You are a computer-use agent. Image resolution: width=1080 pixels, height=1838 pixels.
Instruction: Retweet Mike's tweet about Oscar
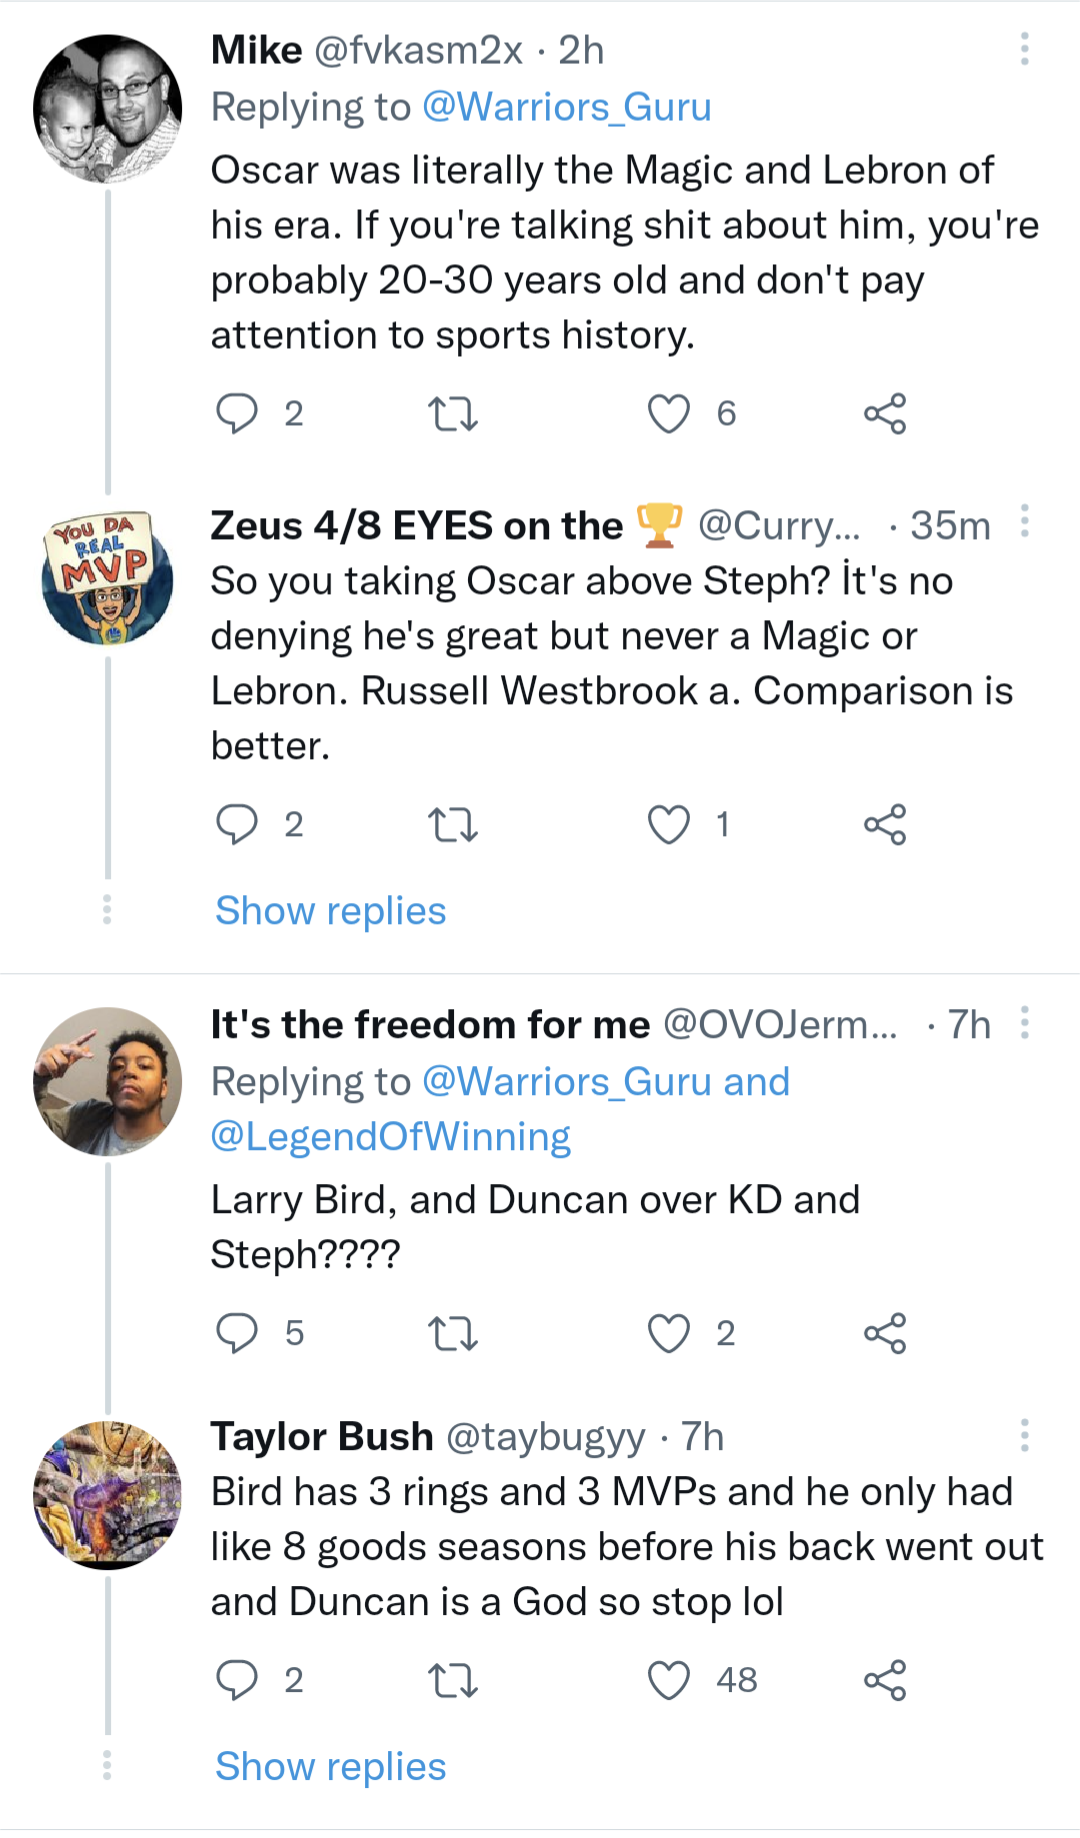(452, 413)
